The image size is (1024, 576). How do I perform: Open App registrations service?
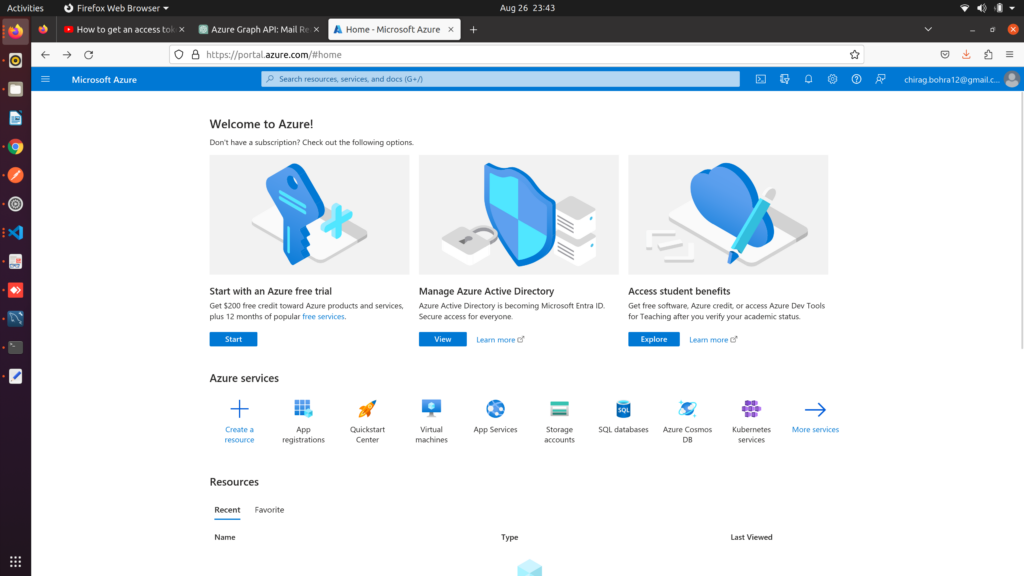point(303,421)
